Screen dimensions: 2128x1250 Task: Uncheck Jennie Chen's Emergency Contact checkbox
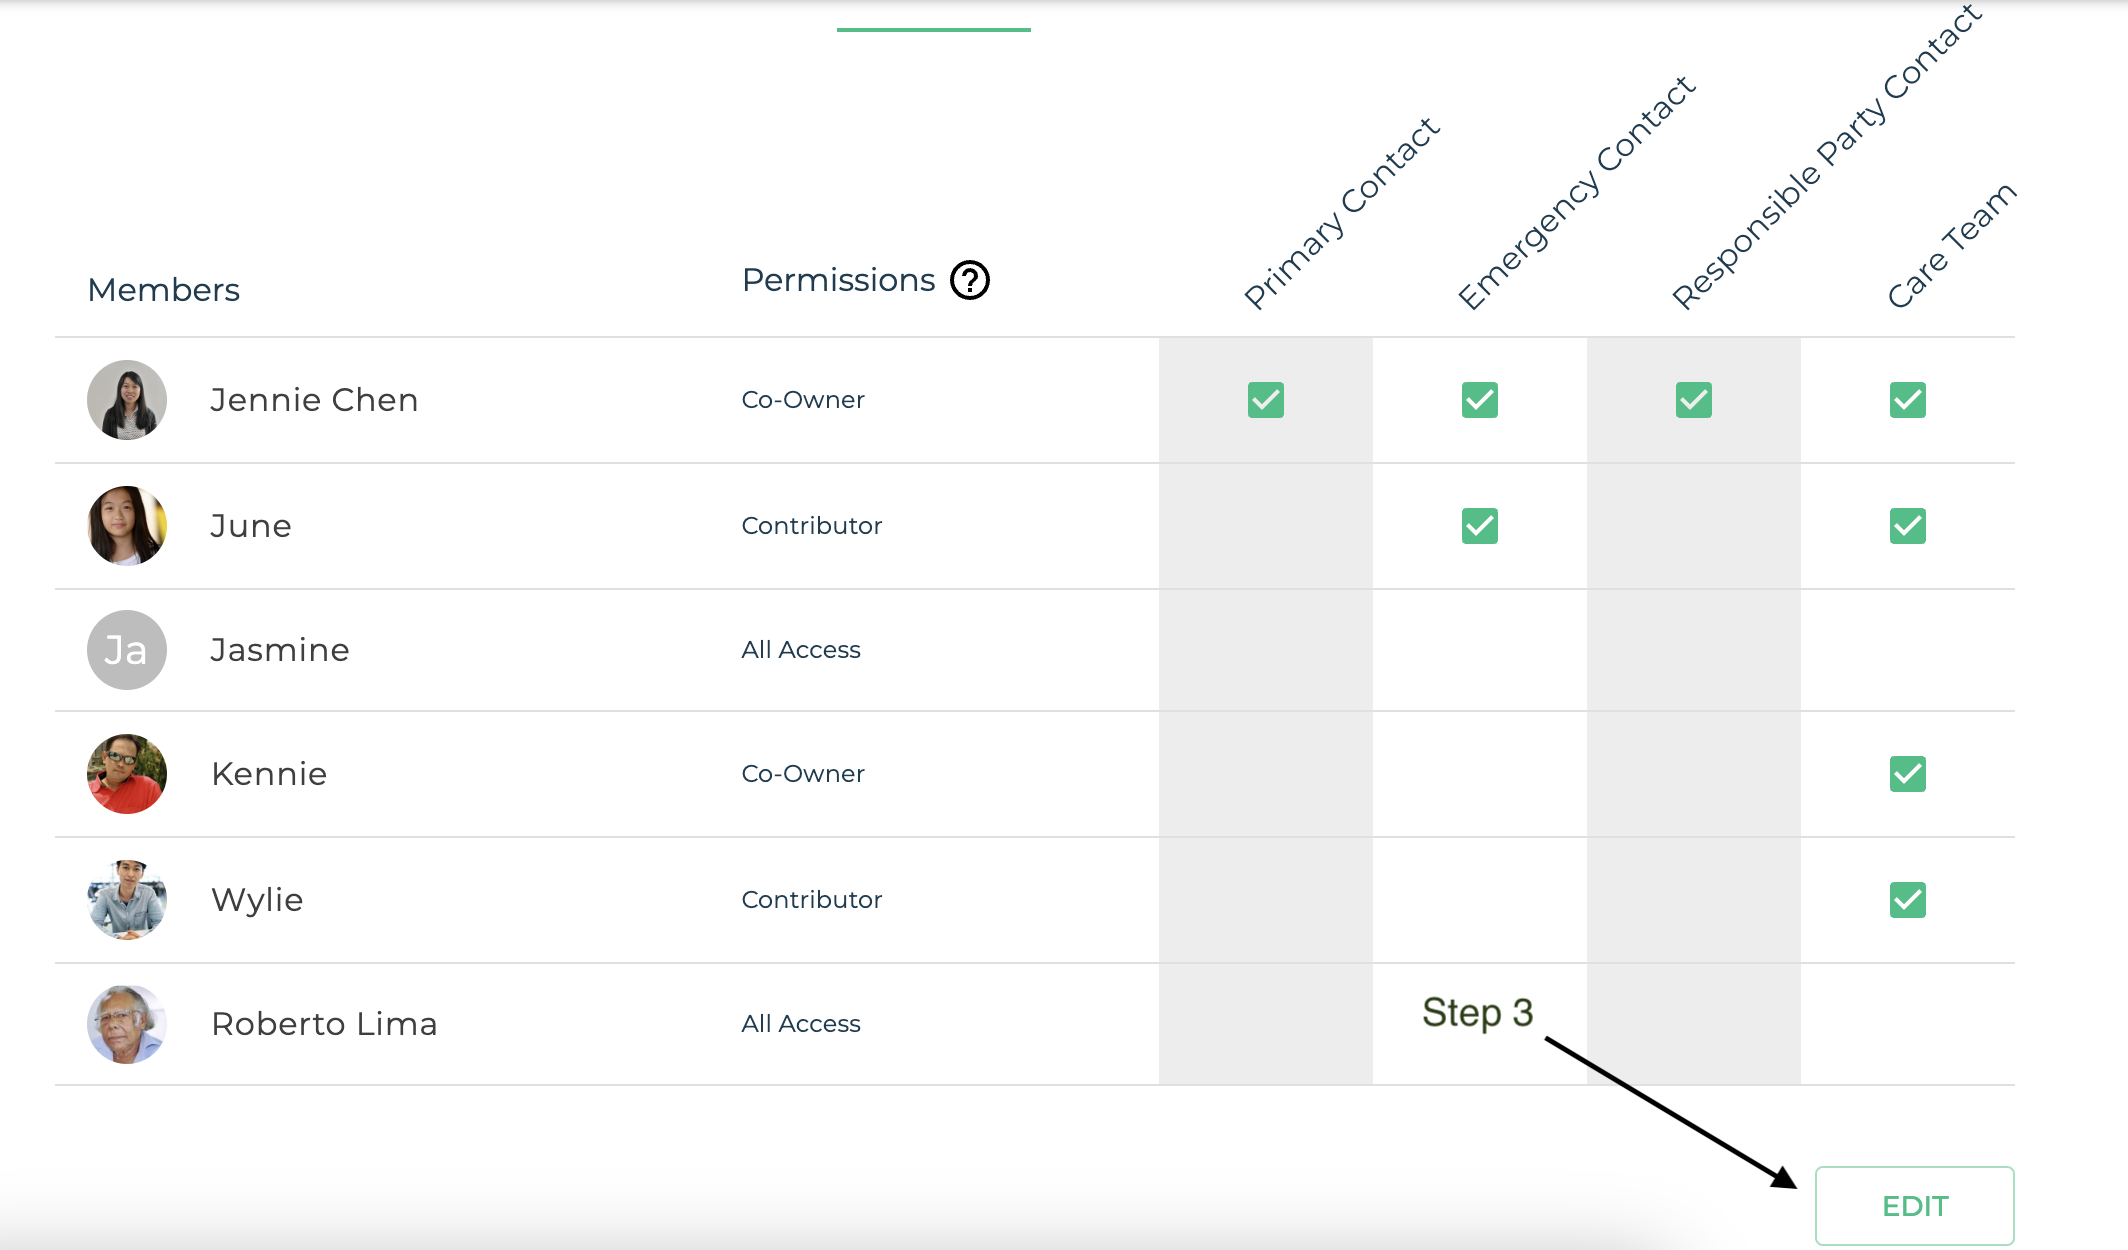1479,400
